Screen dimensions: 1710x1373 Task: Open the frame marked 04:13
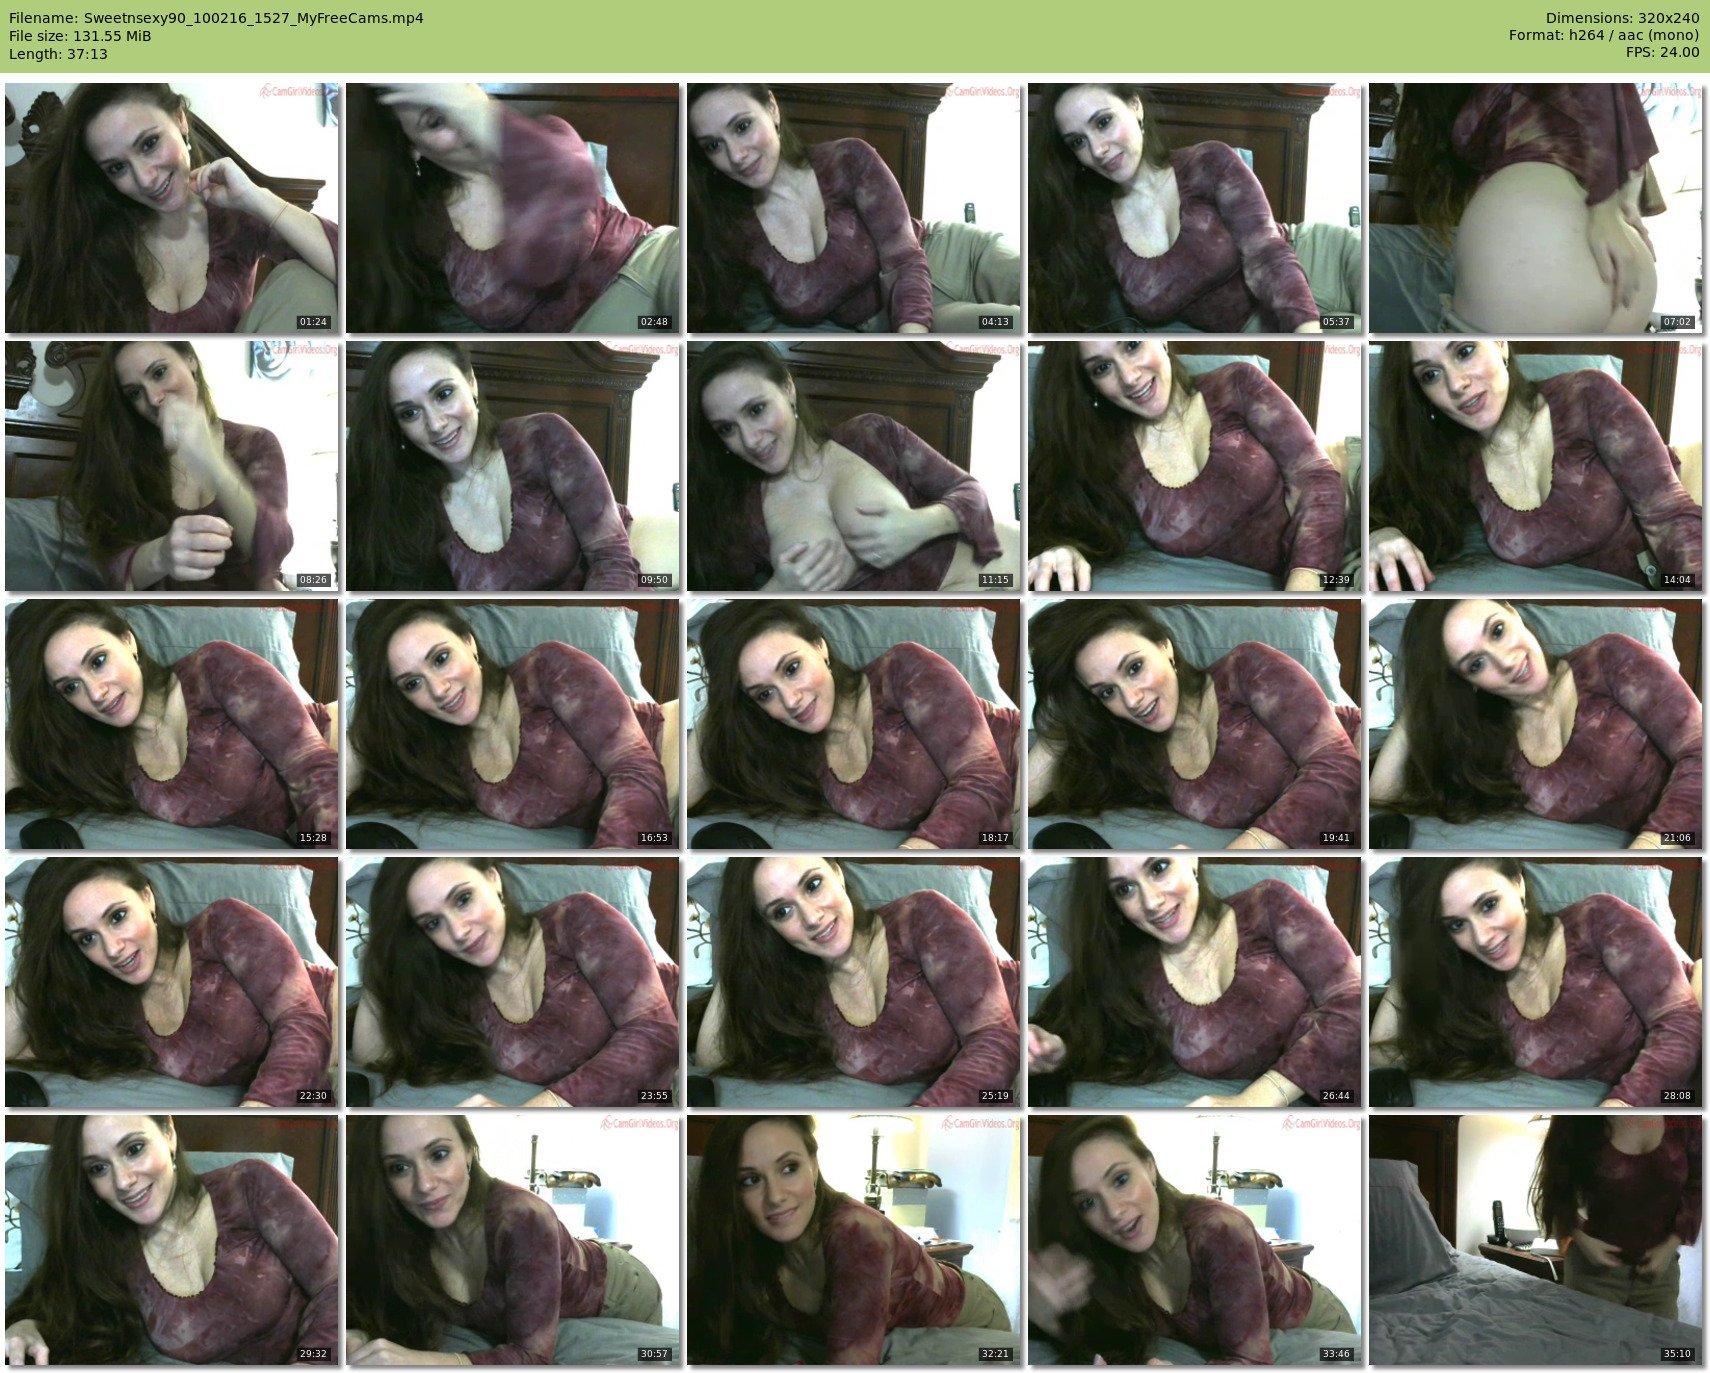(853, 208)
